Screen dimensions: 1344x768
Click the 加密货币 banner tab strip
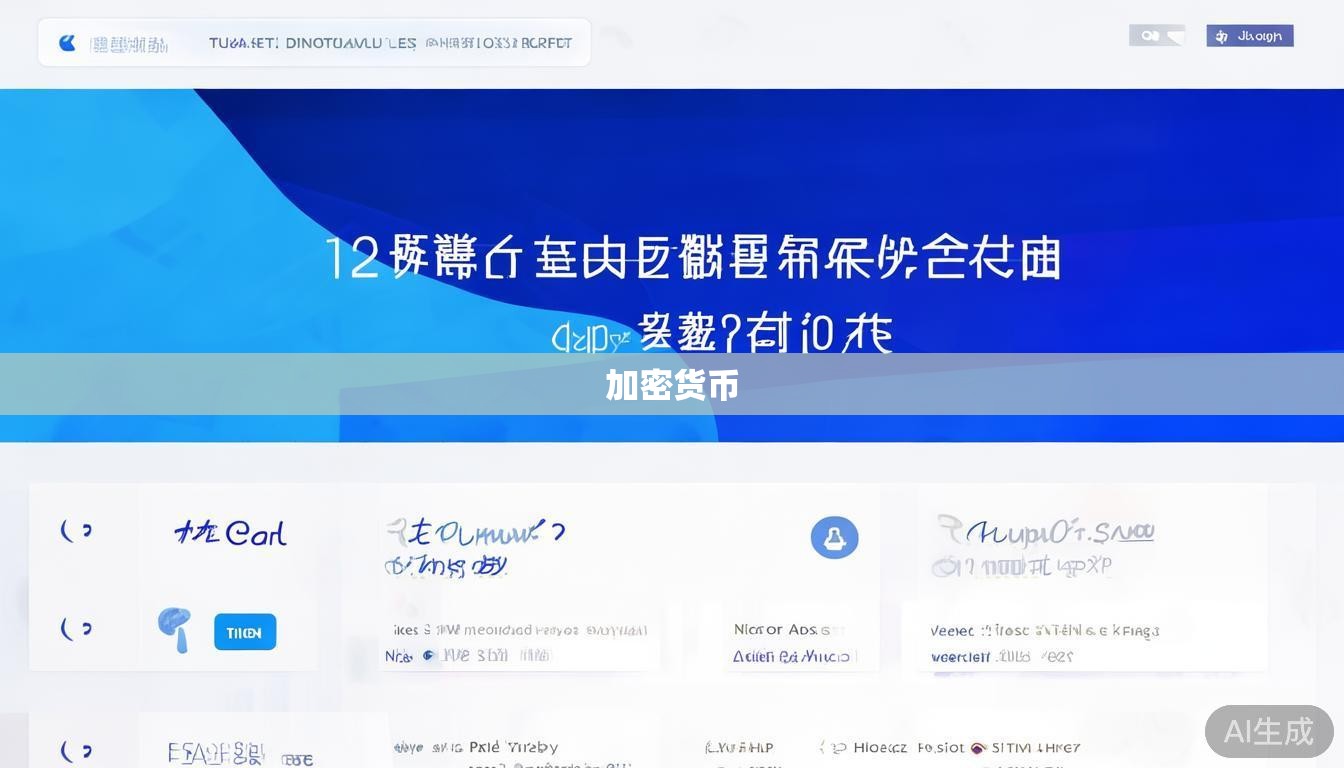[672, 385]
